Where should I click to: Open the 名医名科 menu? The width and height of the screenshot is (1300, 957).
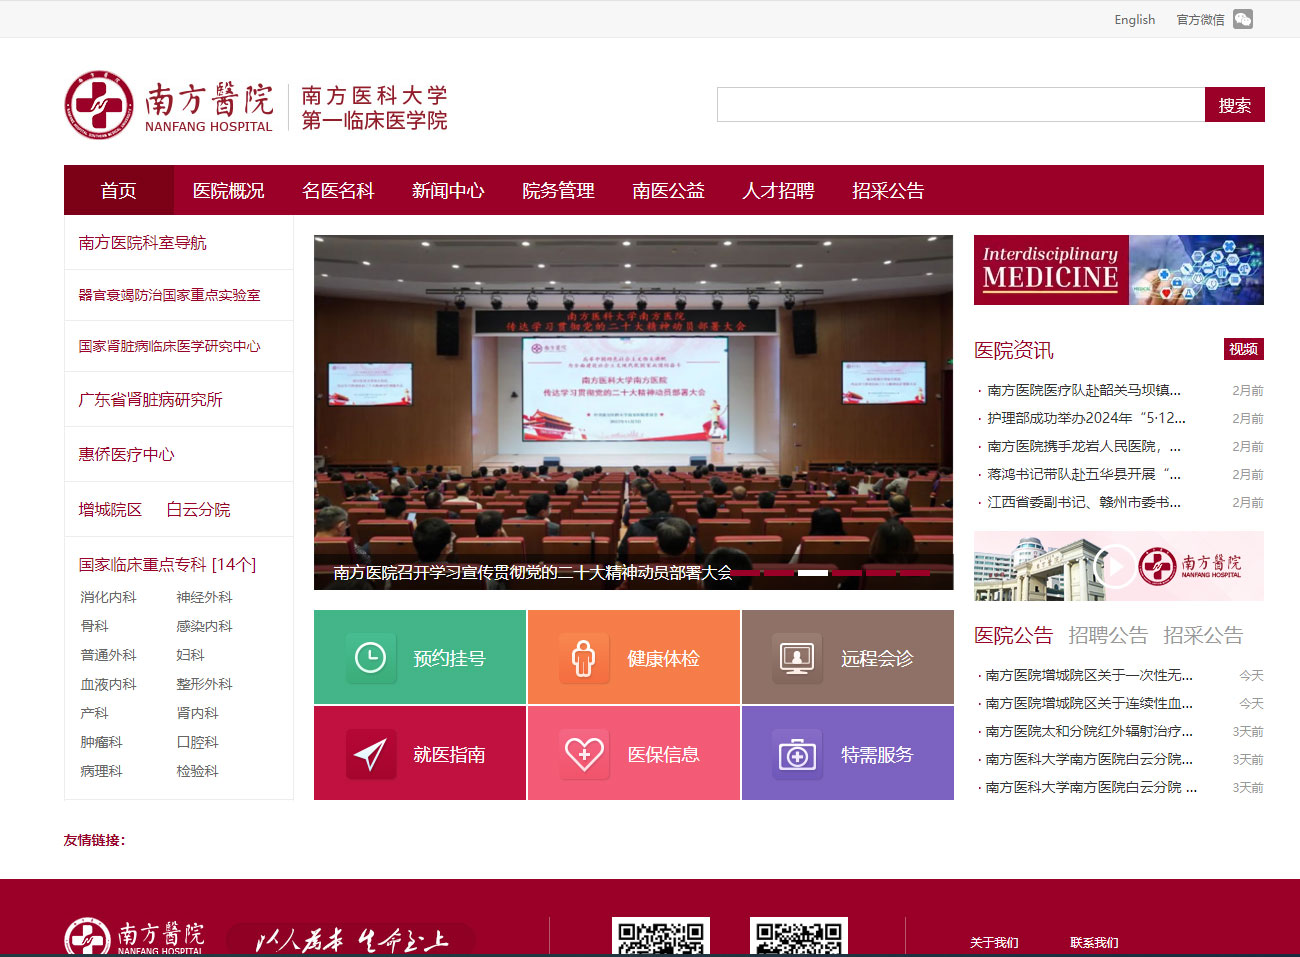pyautogui.click(x=339, y=190)
